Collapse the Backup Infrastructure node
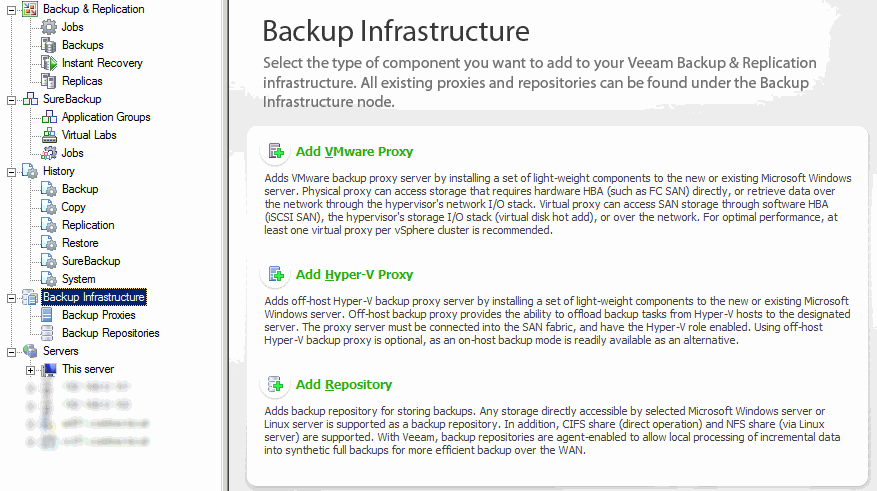 (11, 298)
